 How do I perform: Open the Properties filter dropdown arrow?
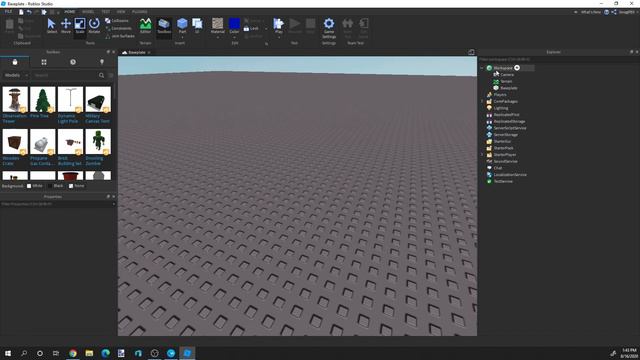113,204
